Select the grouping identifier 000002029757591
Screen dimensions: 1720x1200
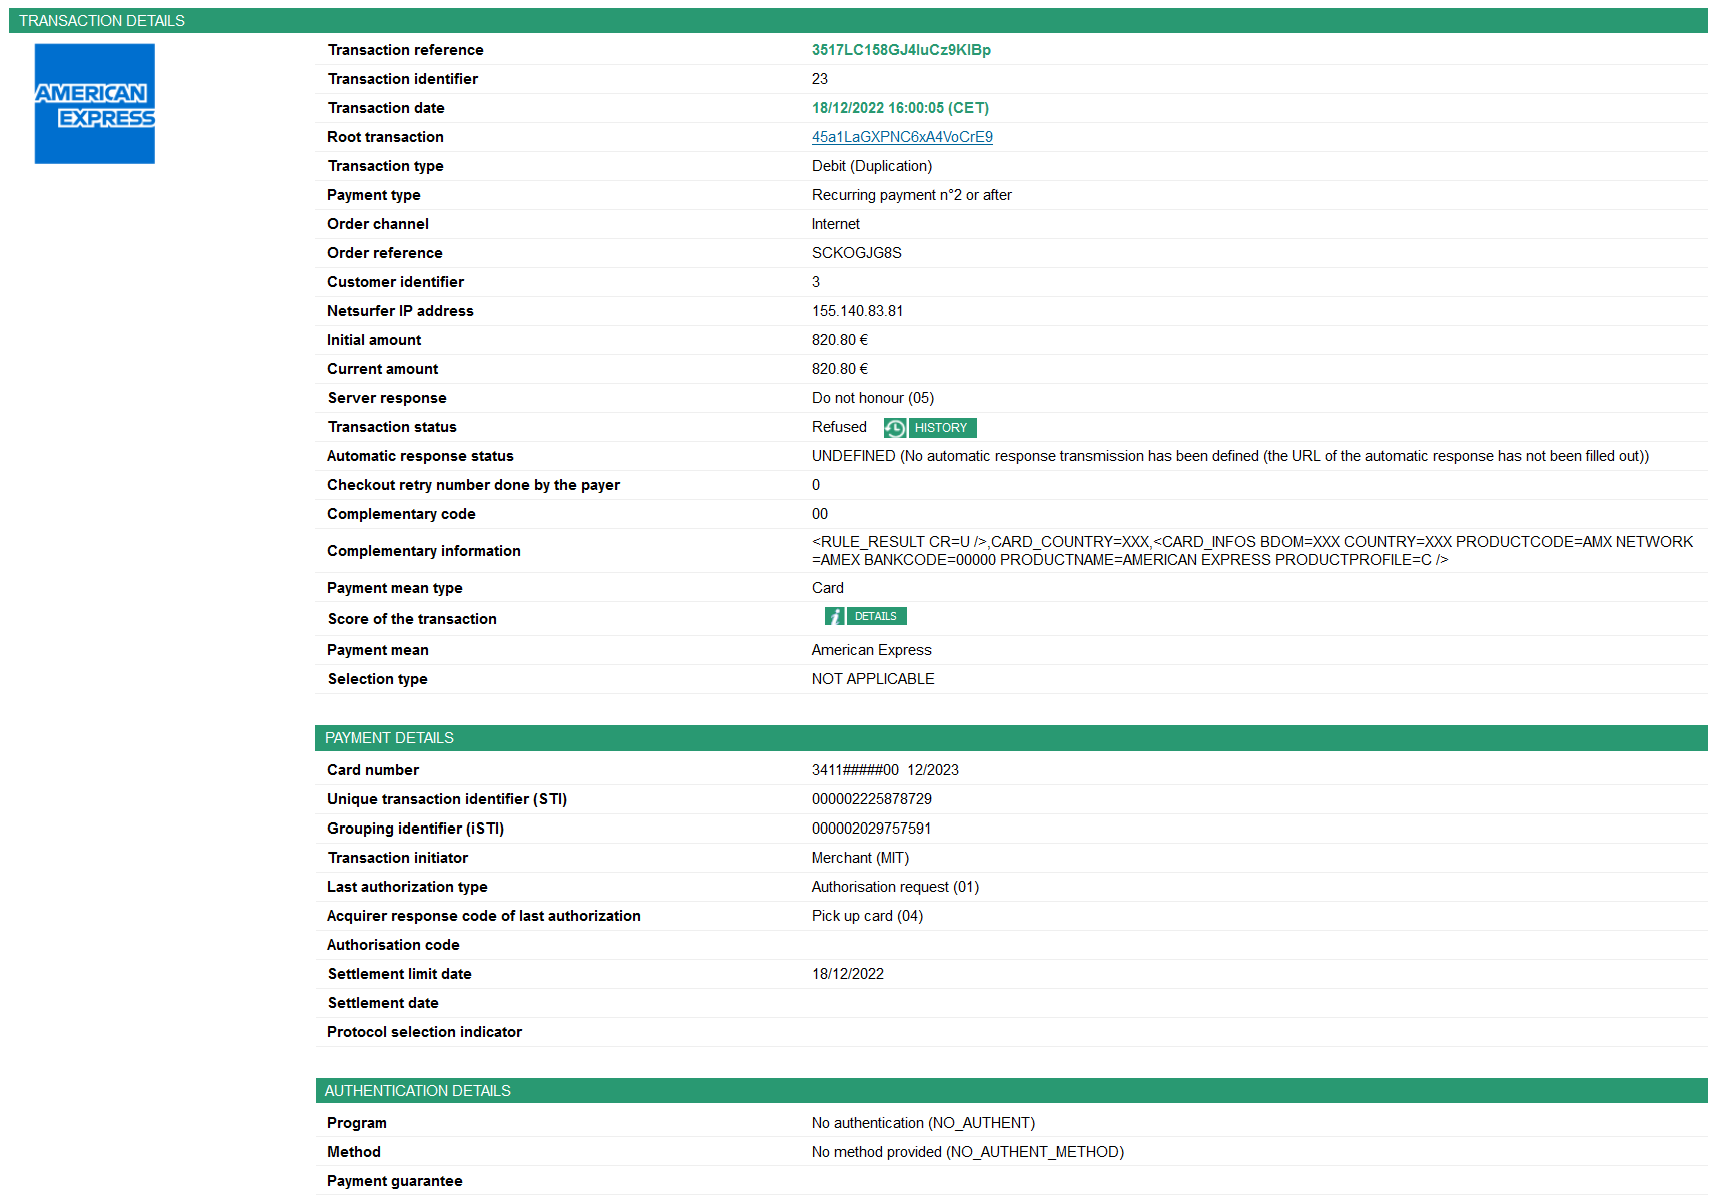point(872,829)
